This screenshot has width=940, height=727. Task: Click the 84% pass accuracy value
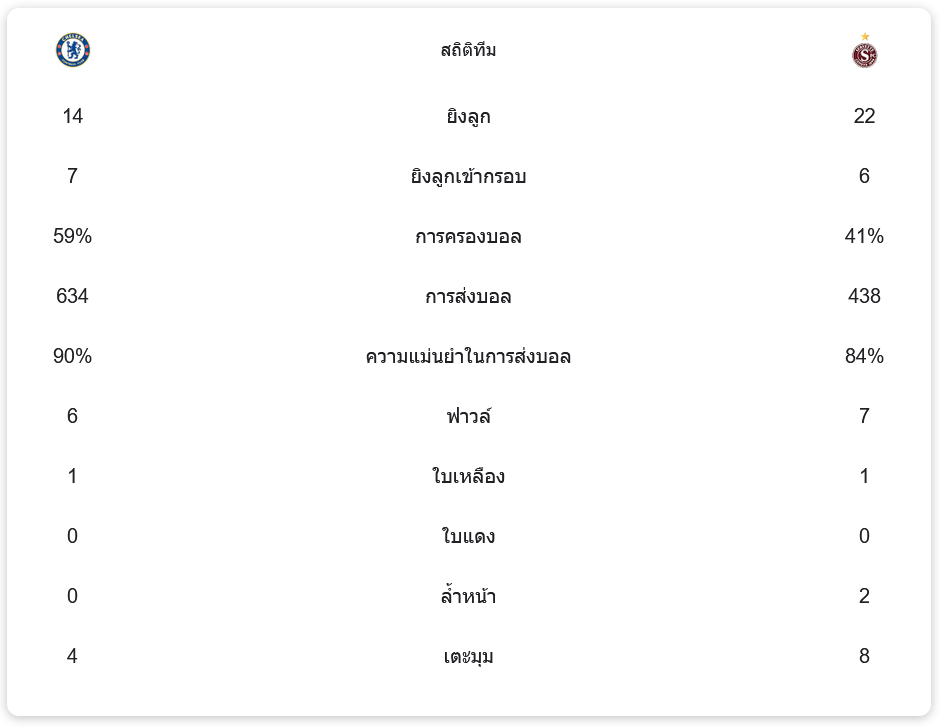coord(864,356)
